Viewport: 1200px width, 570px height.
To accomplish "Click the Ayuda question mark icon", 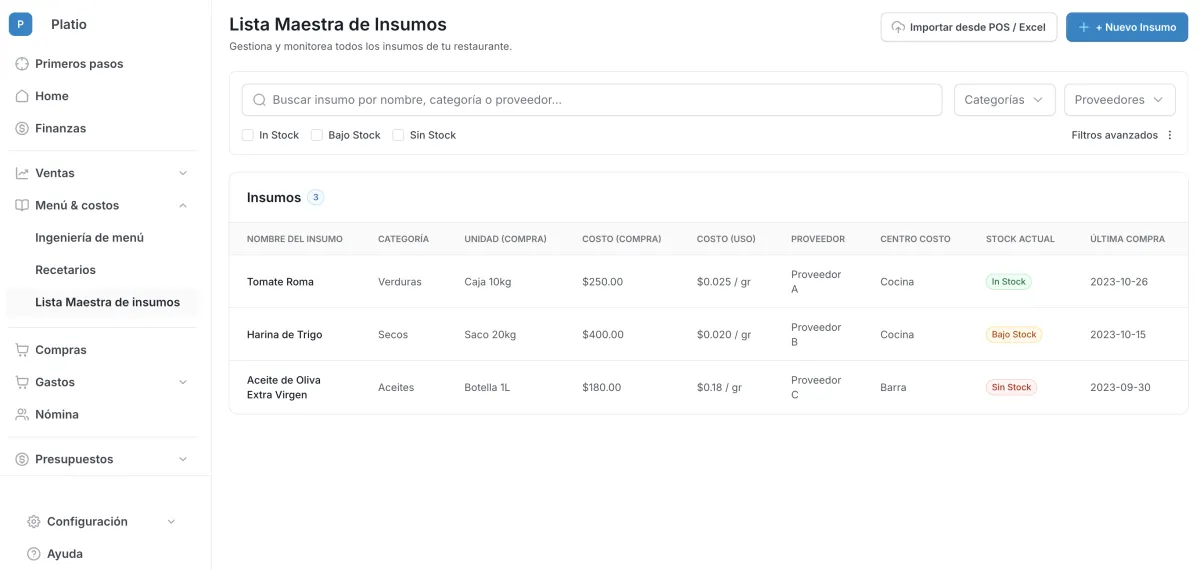I will 34,554.
